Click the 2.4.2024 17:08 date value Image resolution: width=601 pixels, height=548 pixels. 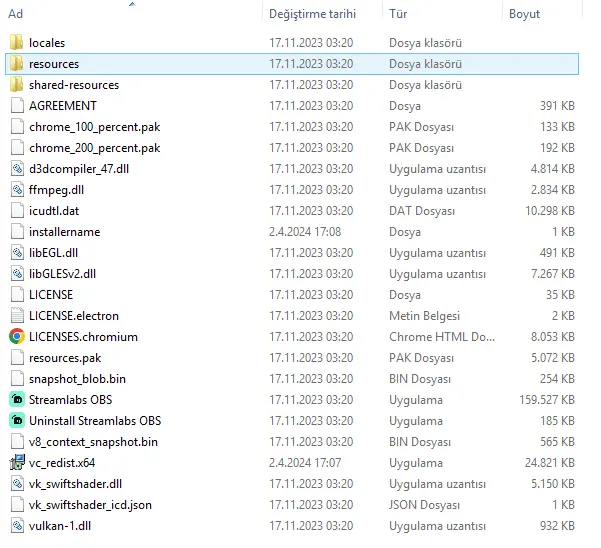coord(305,232)
